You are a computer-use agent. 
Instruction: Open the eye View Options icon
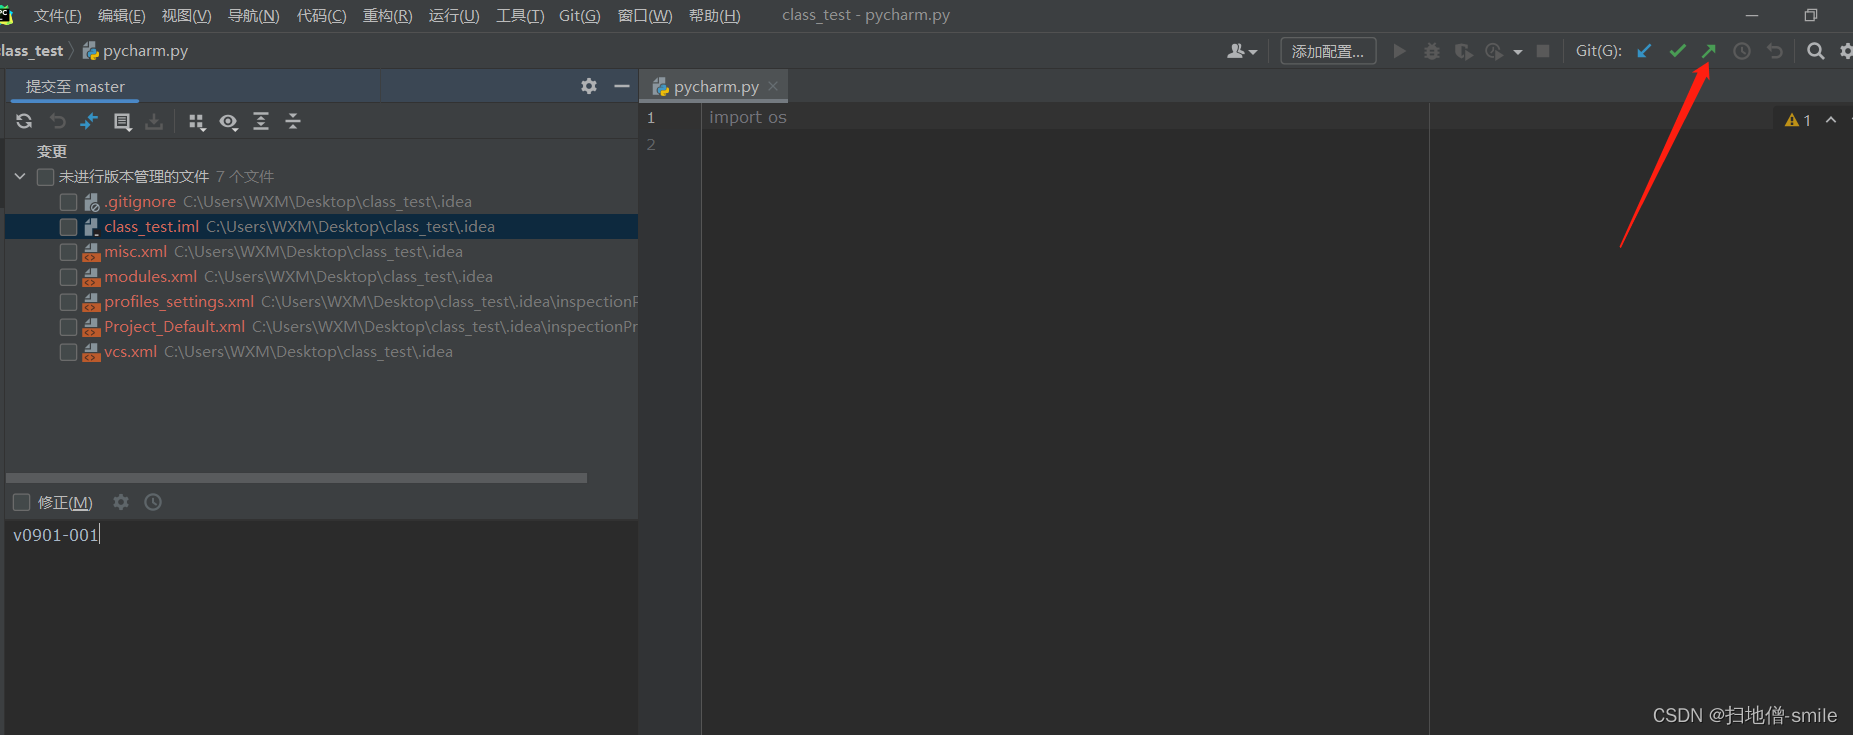(229, 121)
